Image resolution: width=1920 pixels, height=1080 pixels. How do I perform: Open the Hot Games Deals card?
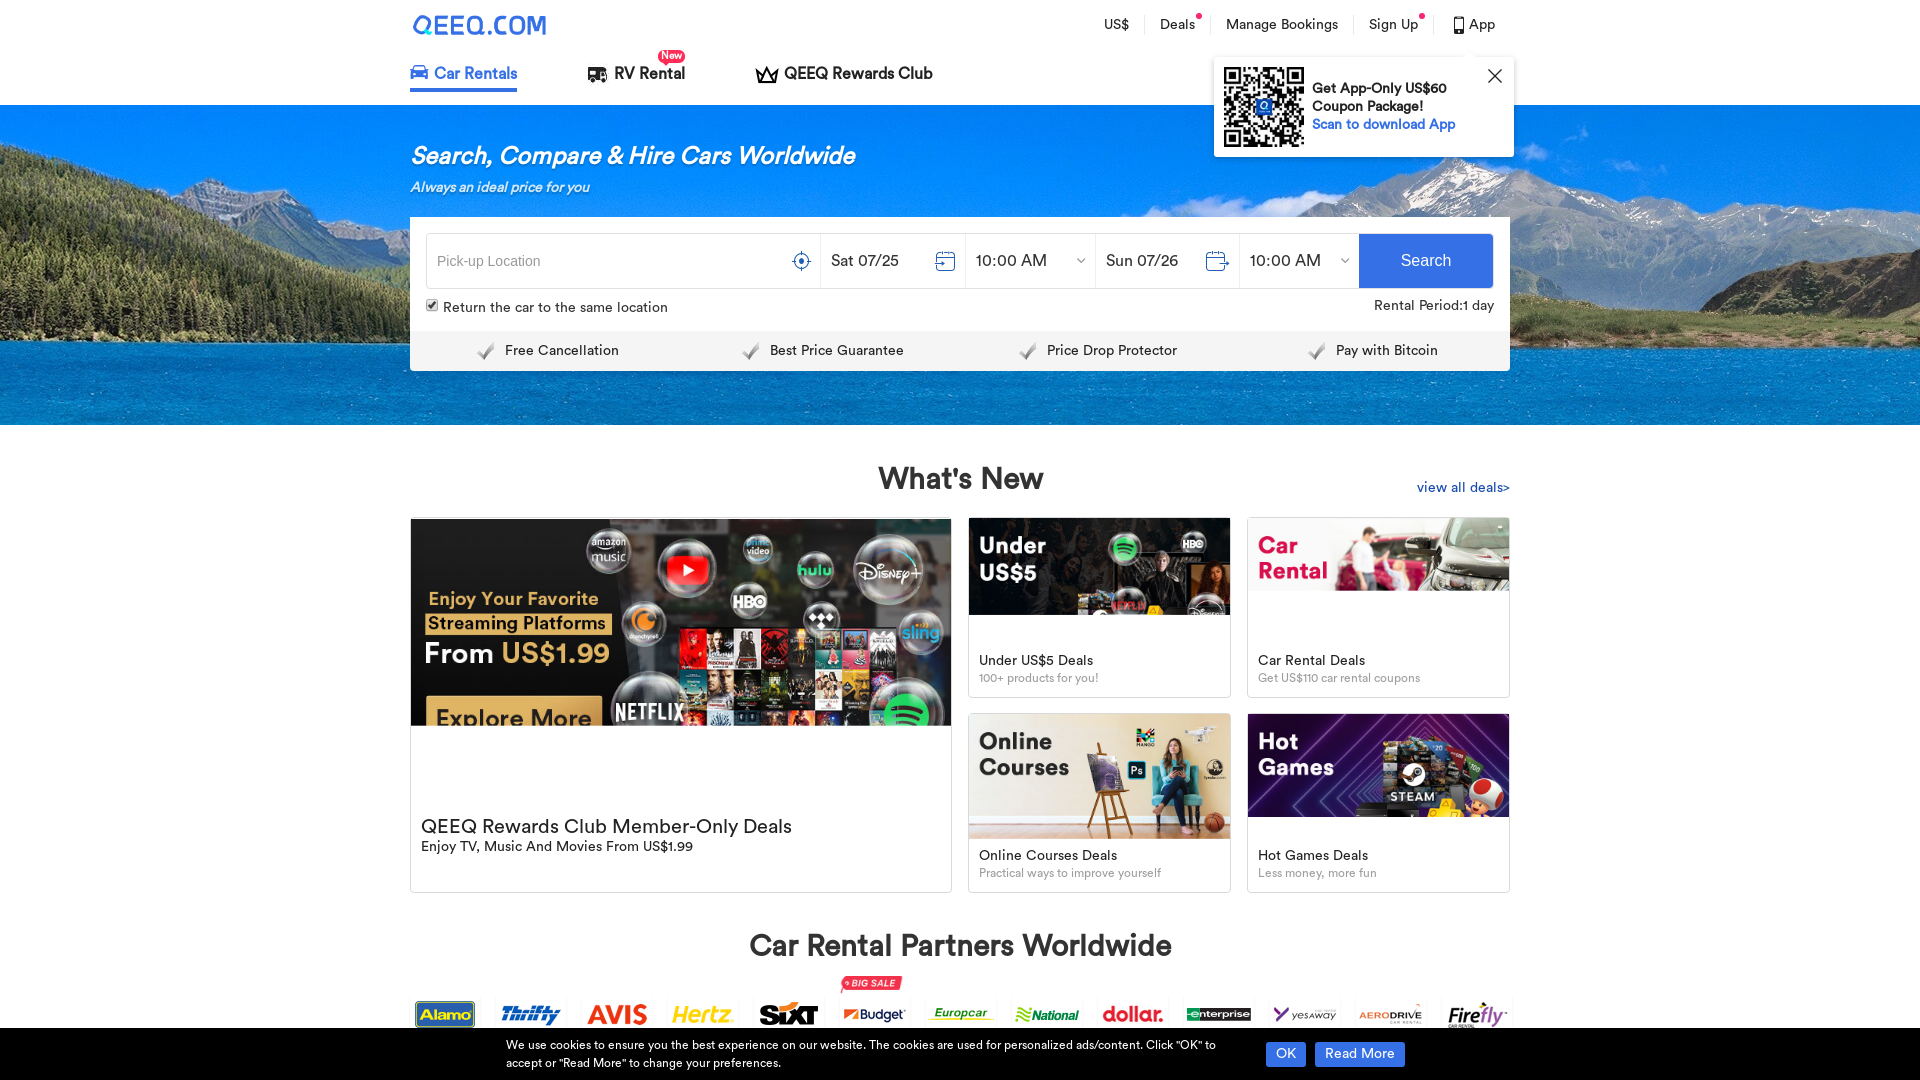[1378, 803]
